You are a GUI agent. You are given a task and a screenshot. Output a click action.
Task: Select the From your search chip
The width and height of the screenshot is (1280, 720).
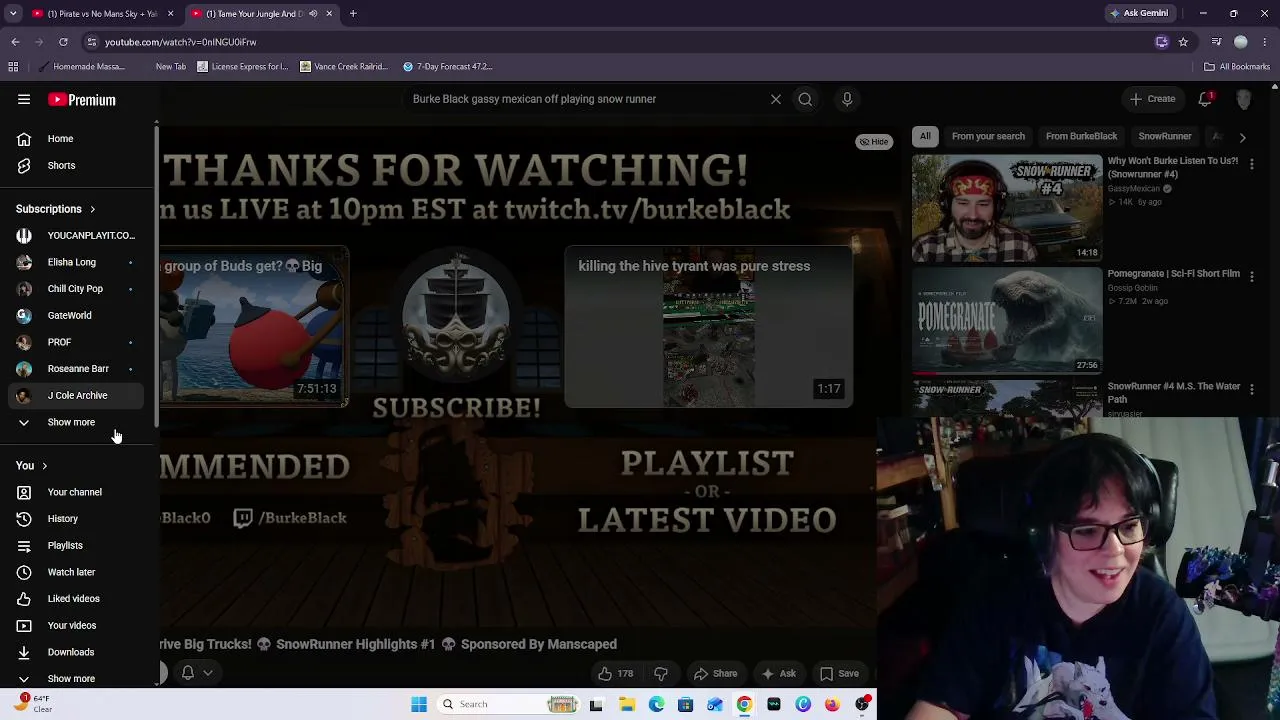988,136
